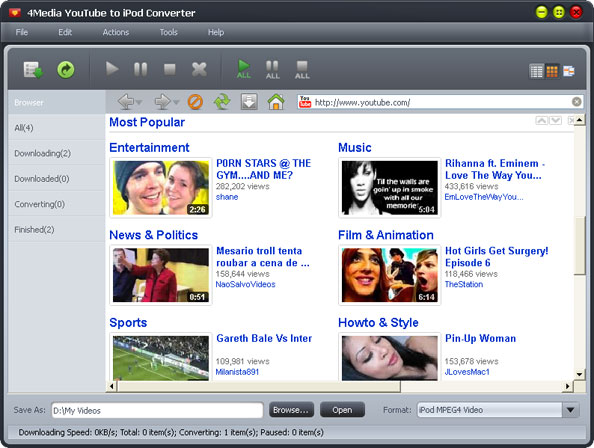This screenshot has height=448, width=594.
Task: Open the Edit menu
Action: pos(65,32)
